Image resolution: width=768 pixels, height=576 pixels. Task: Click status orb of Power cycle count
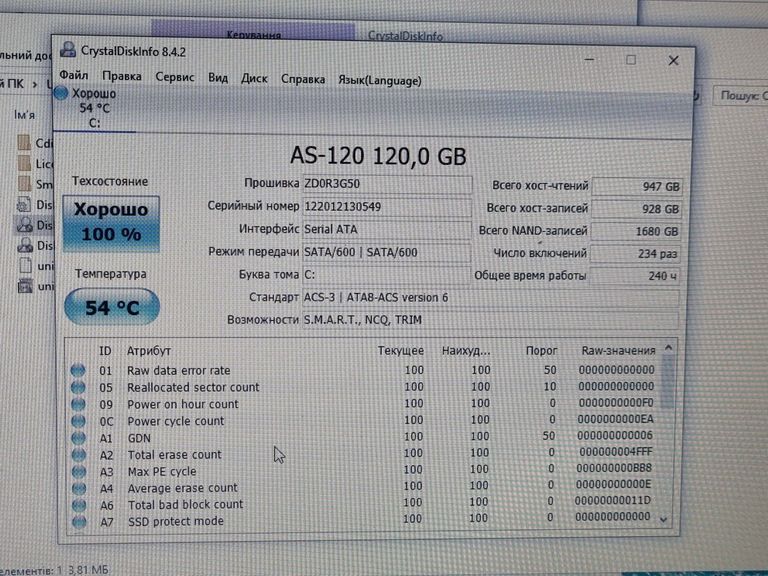point(78,421)
